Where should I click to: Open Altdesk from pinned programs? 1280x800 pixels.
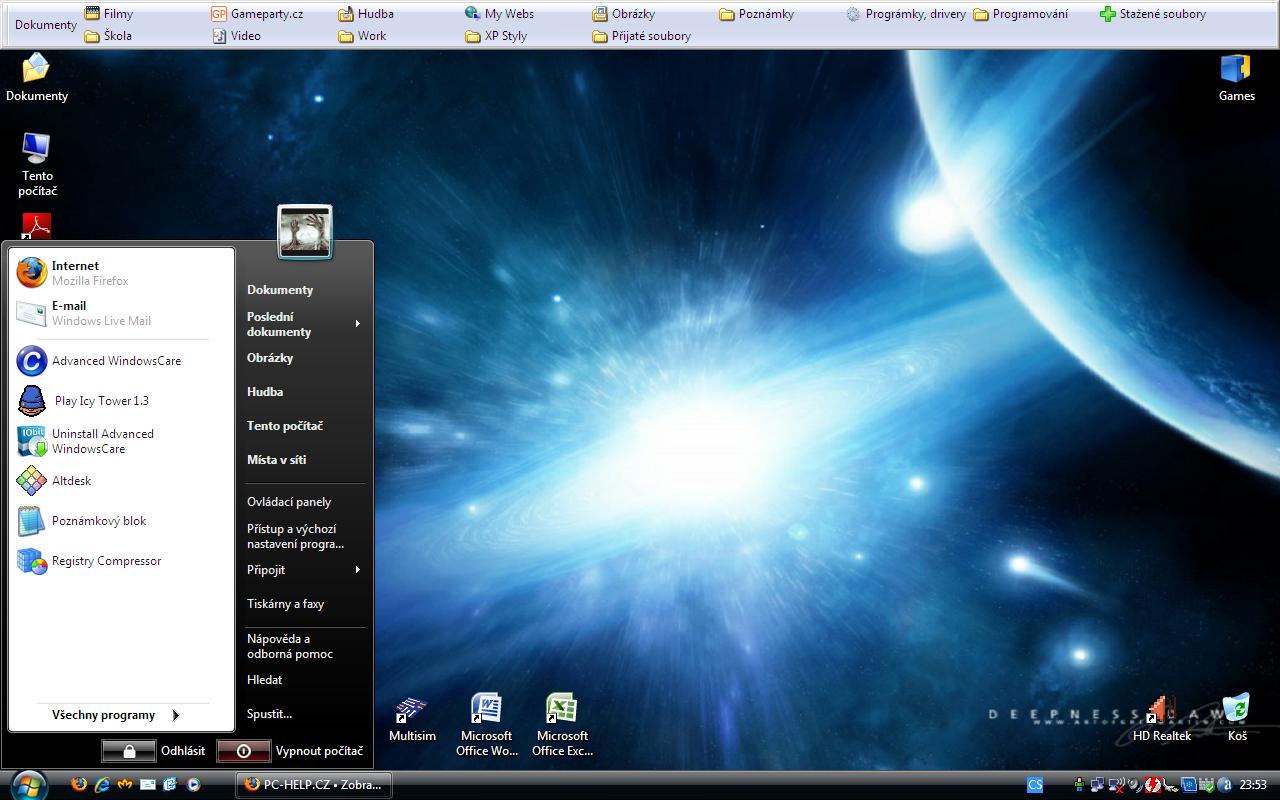click(70, 481)
